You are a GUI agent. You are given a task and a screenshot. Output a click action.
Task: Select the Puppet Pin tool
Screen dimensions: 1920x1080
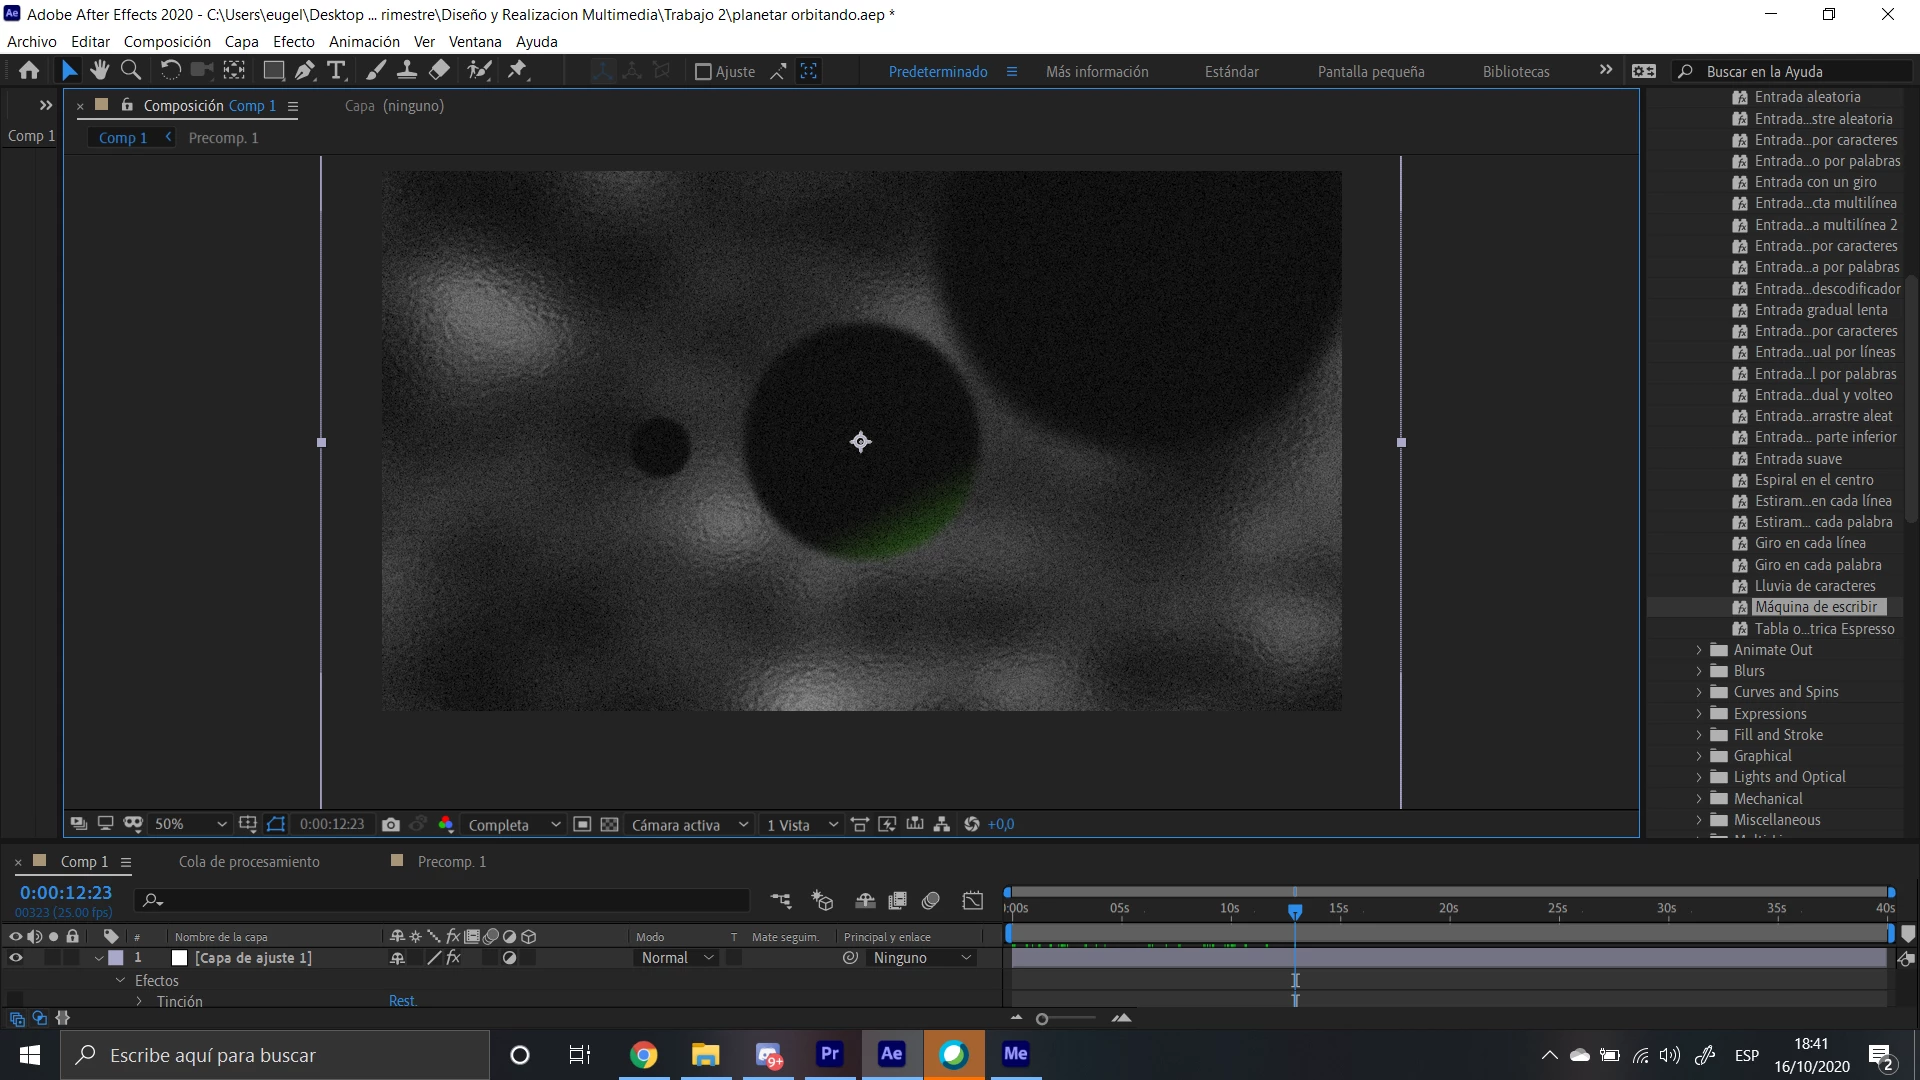click(517, 70)
